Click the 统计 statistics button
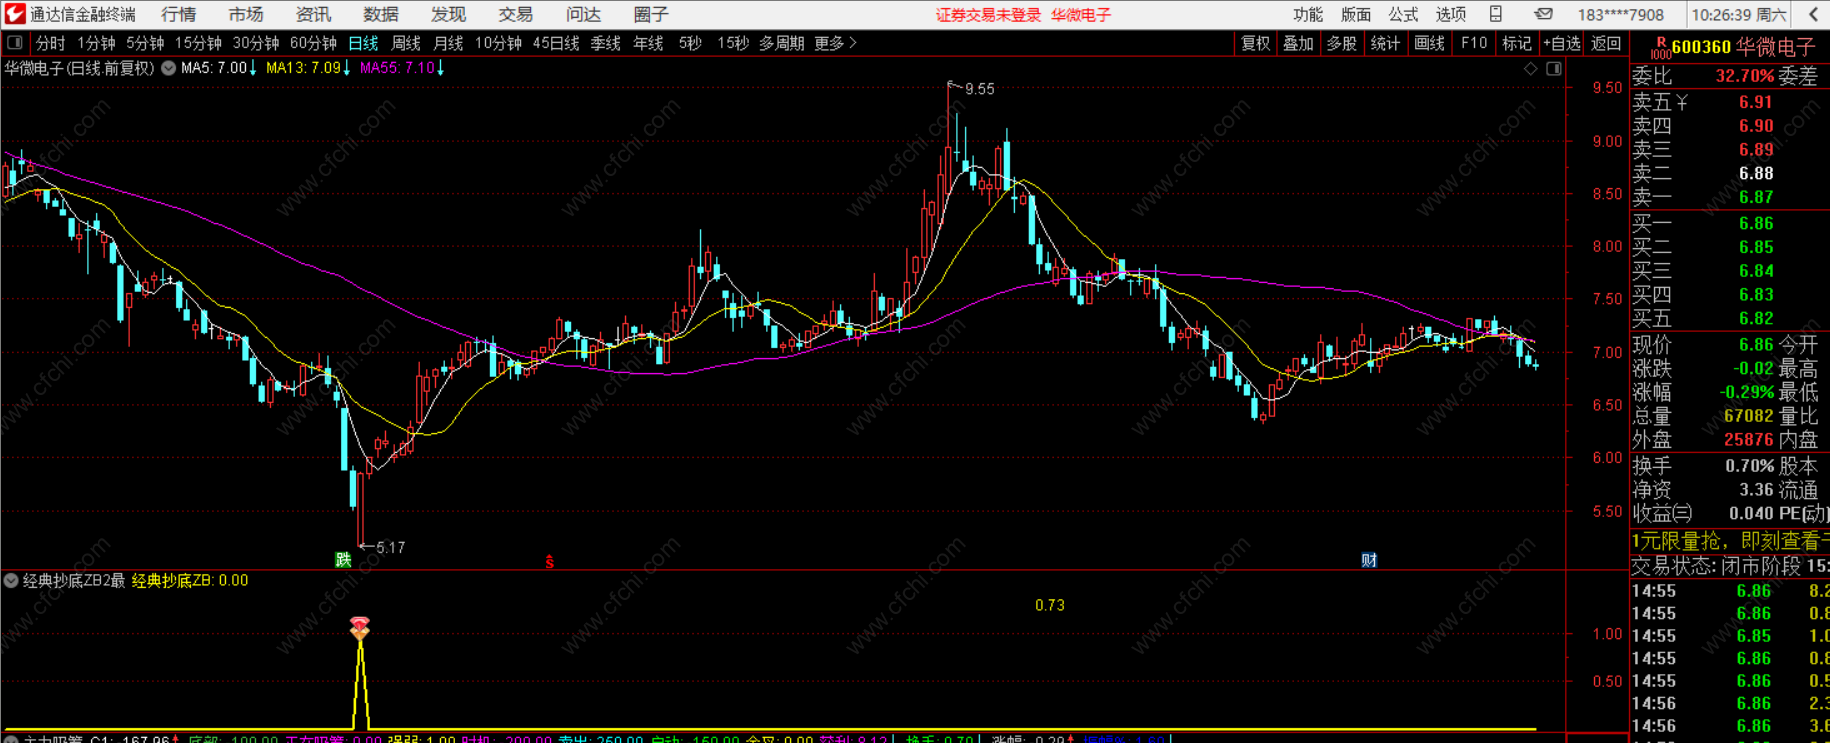 coord(1385,43)
